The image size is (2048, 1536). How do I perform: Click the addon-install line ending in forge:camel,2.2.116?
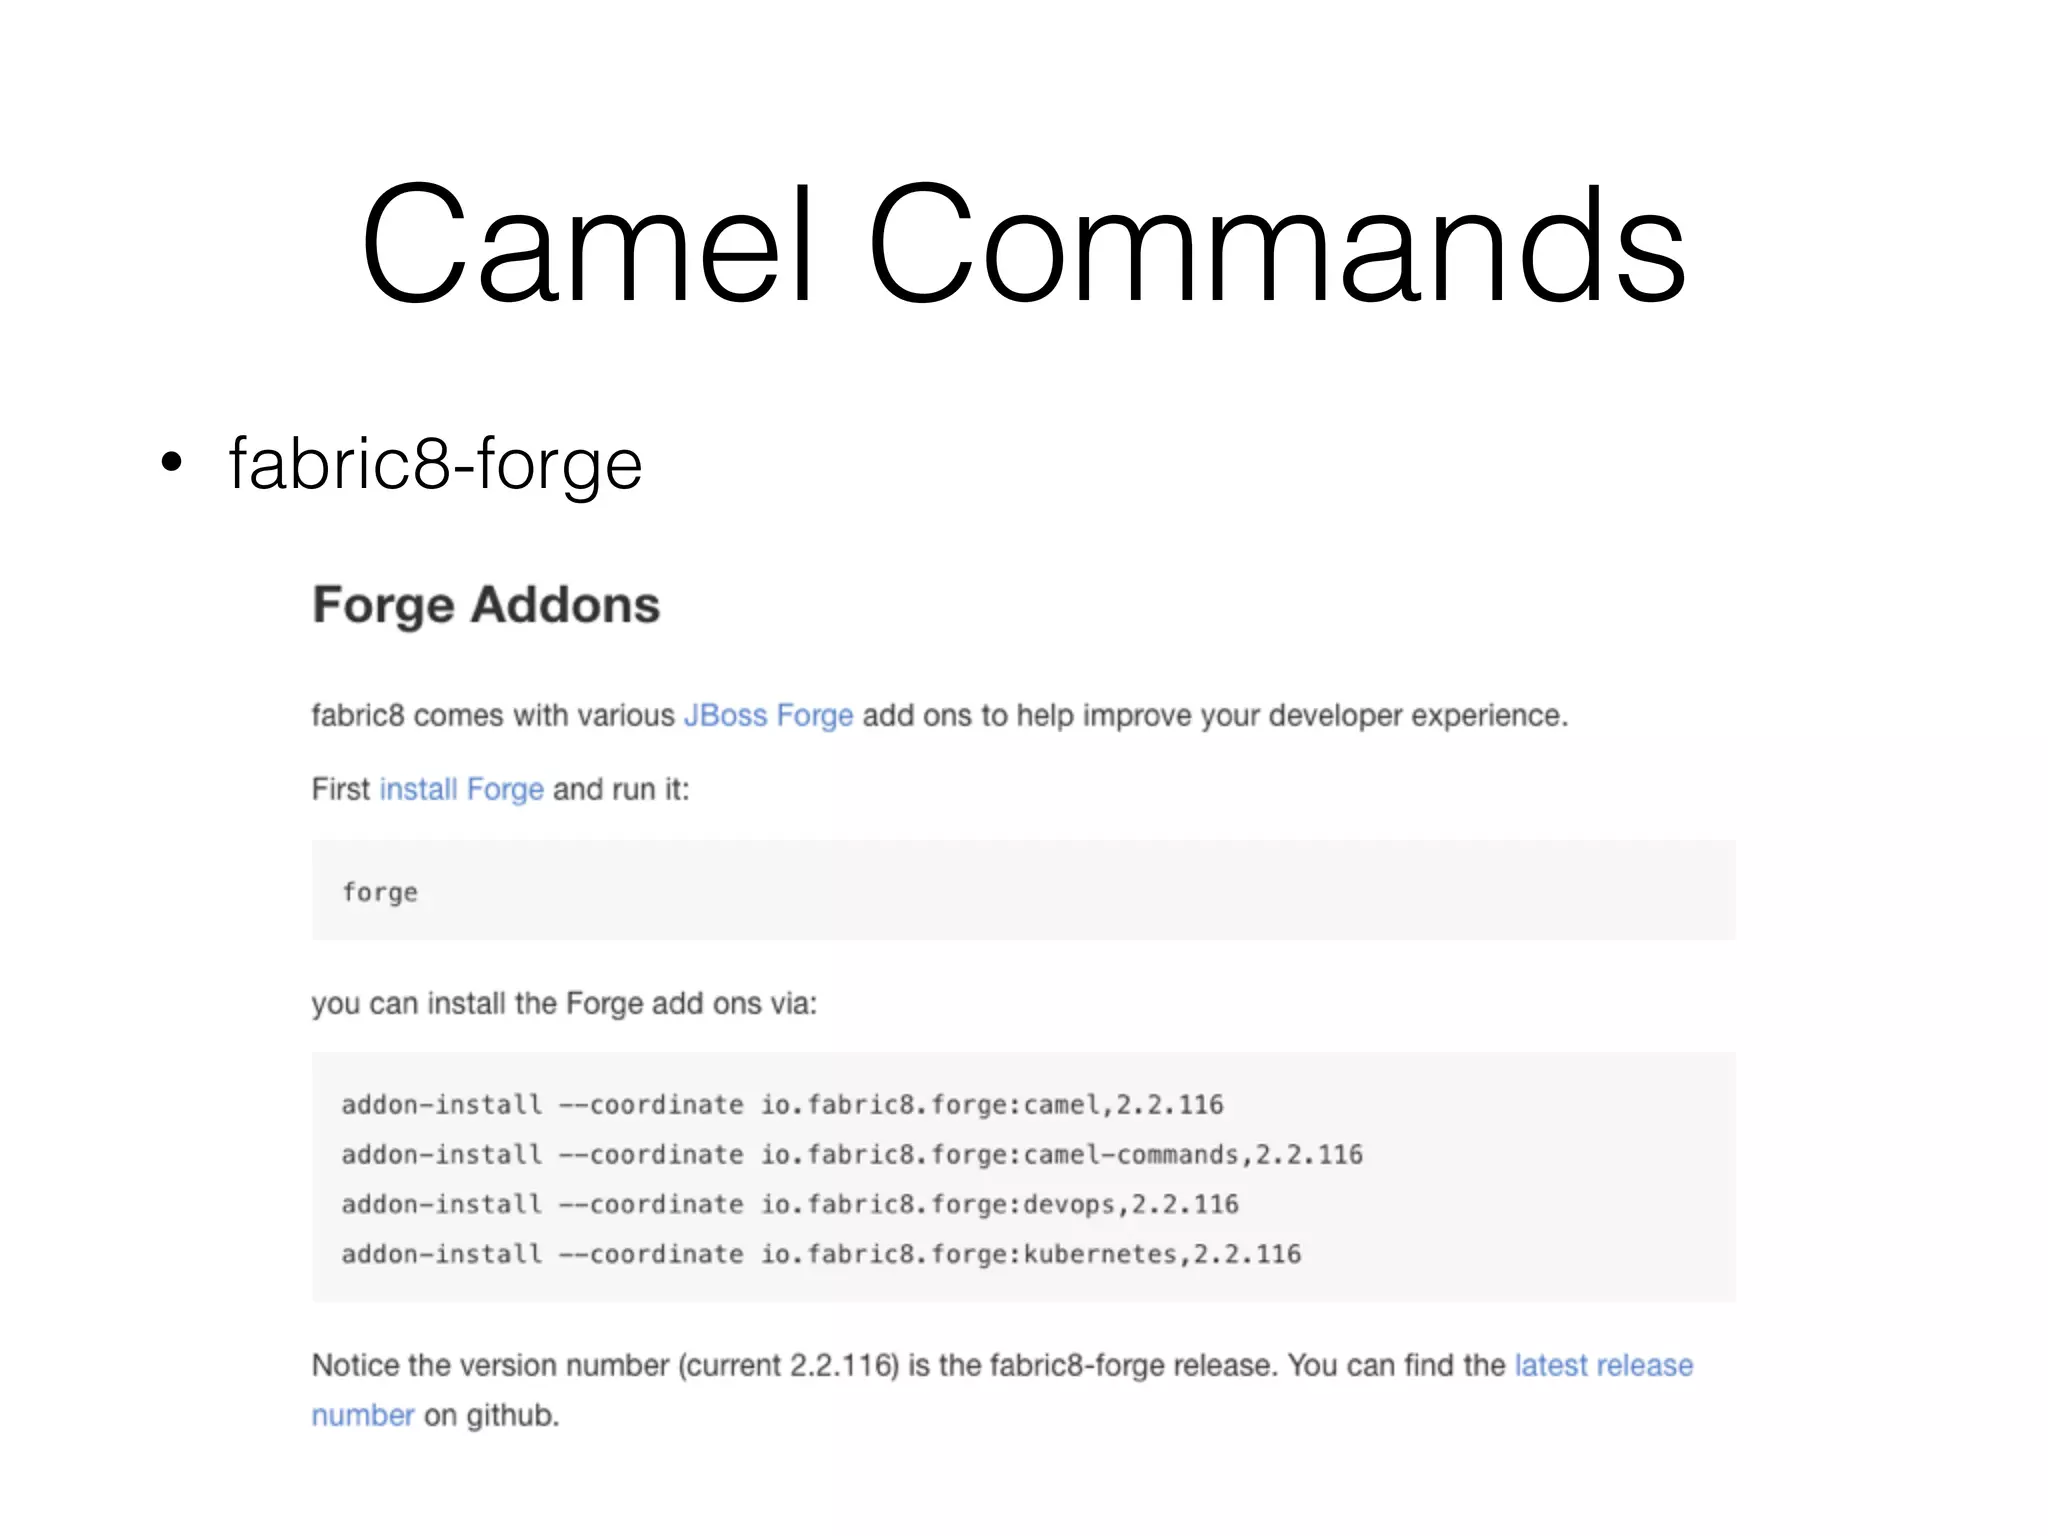pos(782,1105)
